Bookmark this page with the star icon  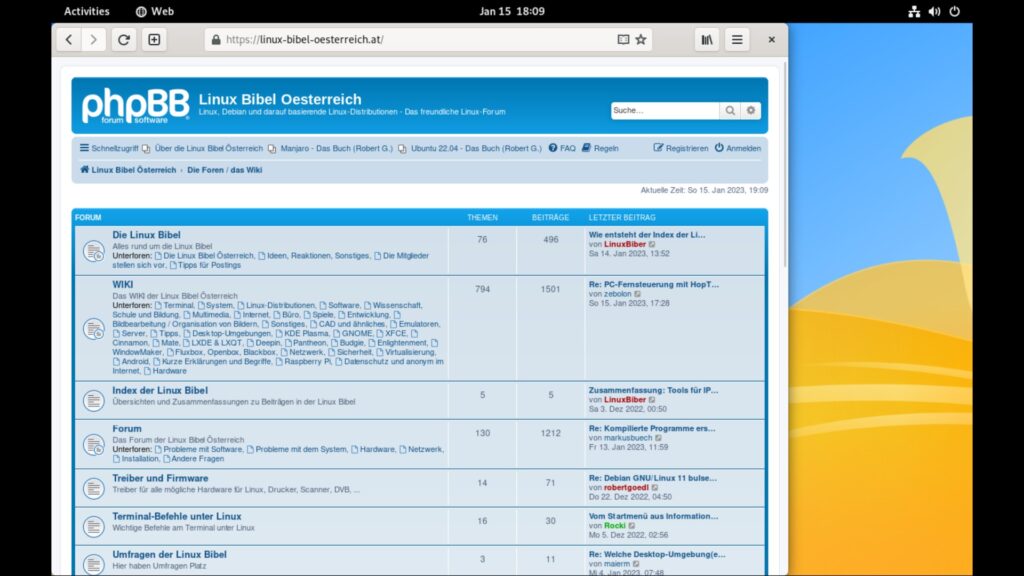click(x=641, y=40)
